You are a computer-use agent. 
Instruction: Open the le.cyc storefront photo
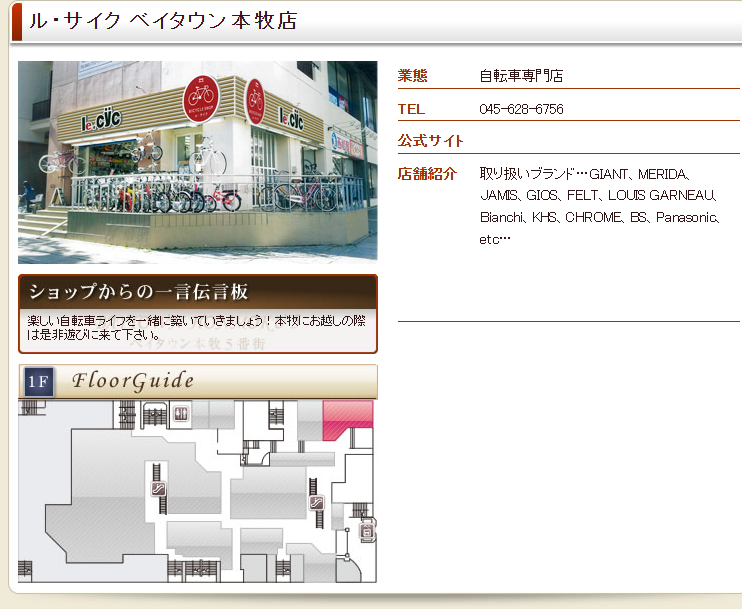click(197, 162)
